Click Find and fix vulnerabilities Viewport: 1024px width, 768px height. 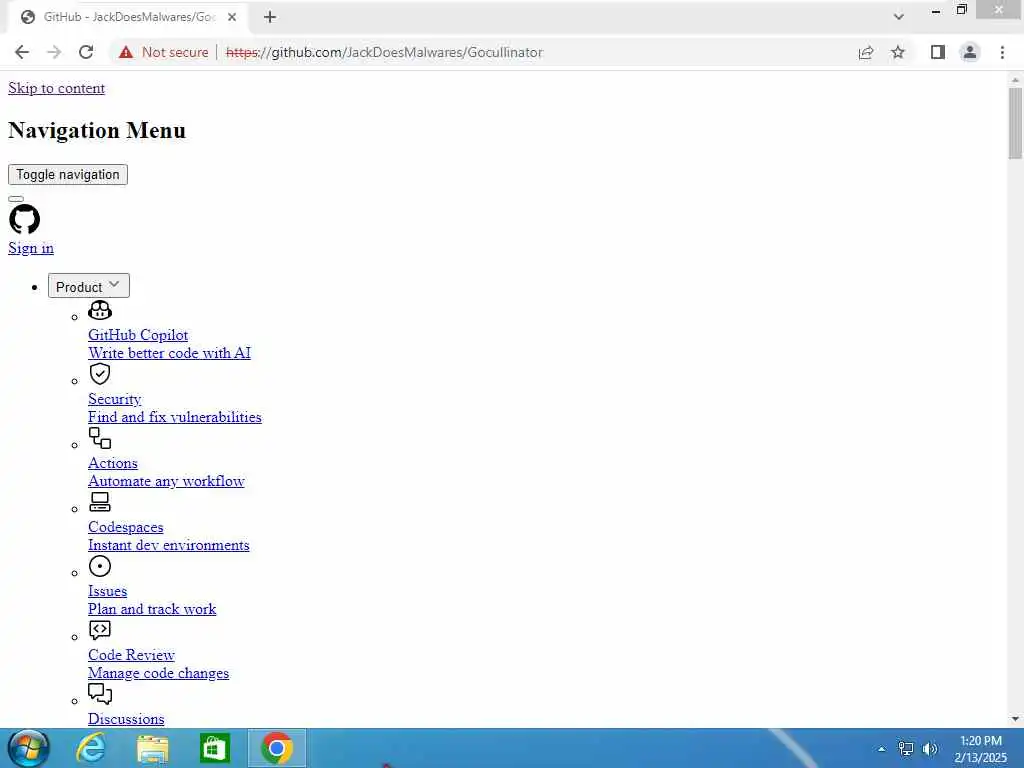click(x=174, y=417)
